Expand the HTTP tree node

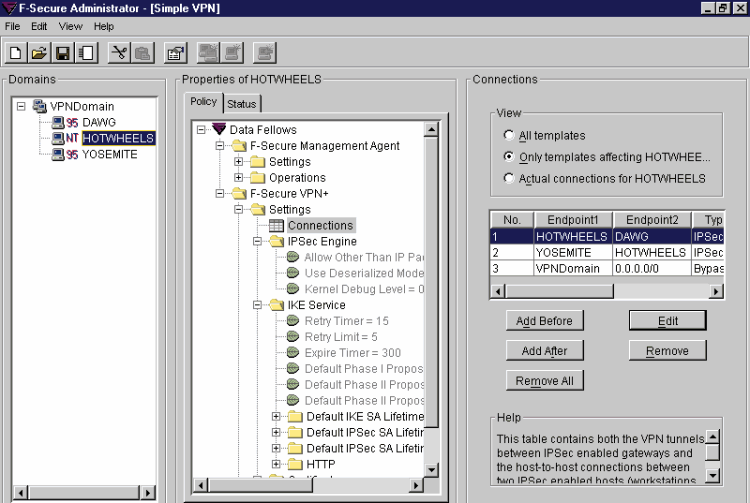tap(276, 464)
